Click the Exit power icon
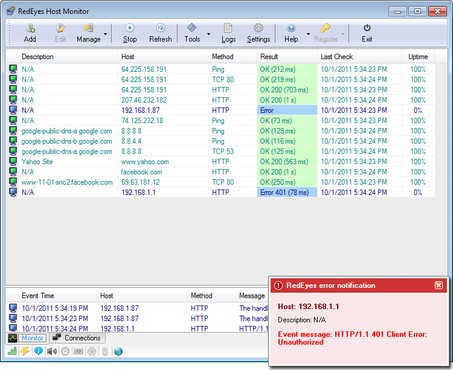453x370 pixels. pyautogui.click(x=367, y=28)
